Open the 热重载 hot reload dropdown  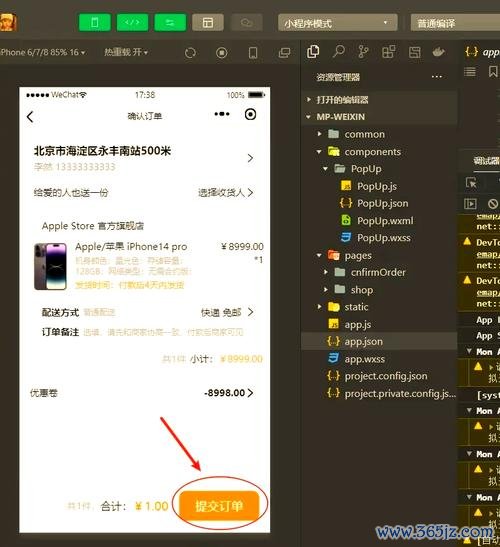(126, 52)
